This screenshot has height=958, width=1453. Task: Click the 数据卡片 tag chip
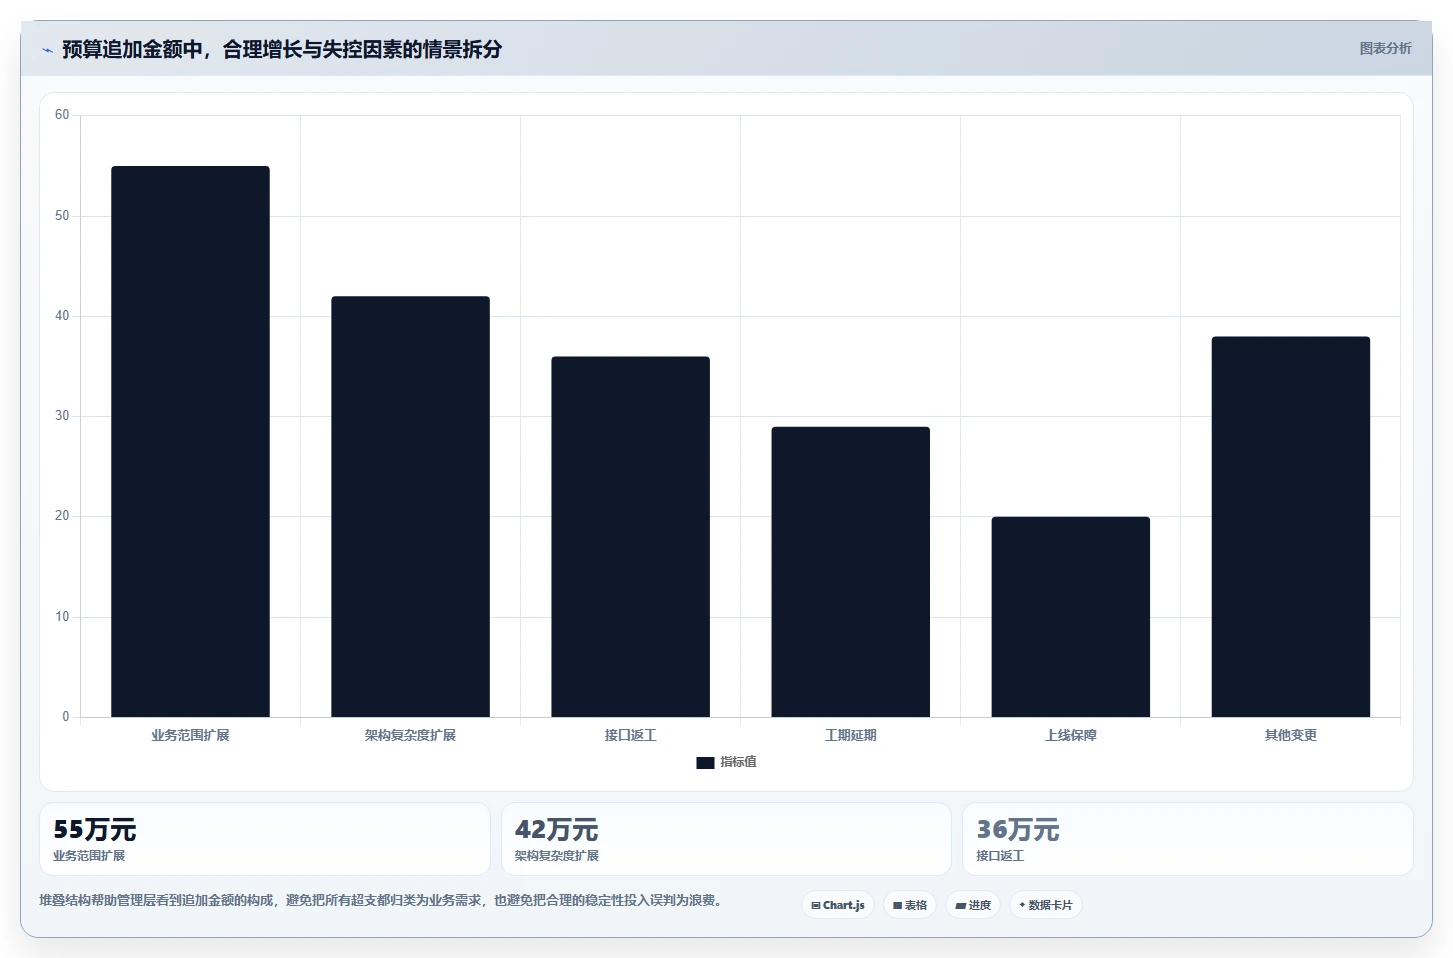(1046, 905)
